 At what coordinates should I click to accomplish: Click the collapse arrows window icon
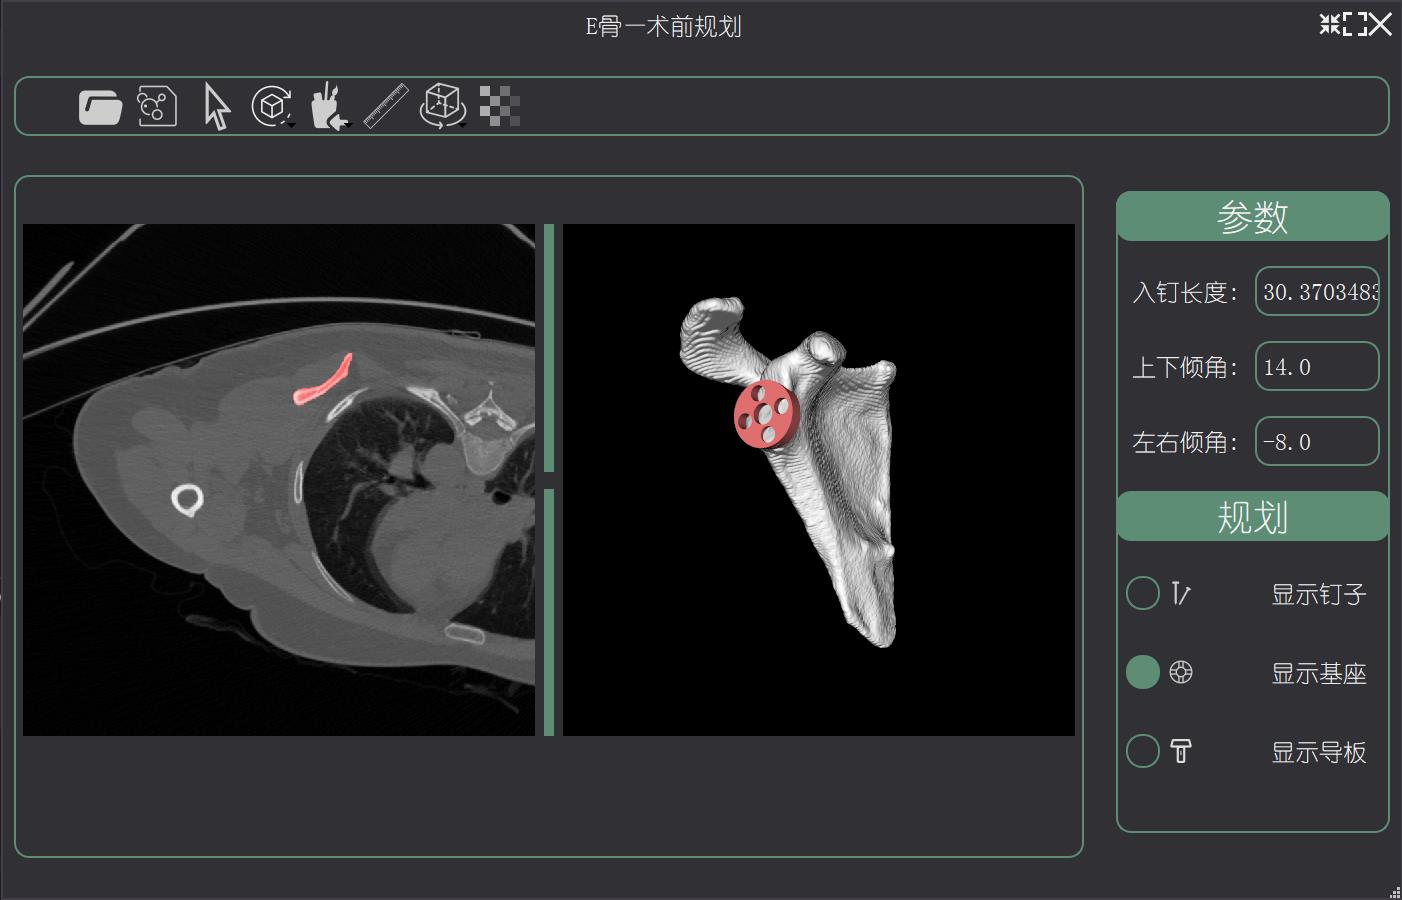click(1330, 24)
